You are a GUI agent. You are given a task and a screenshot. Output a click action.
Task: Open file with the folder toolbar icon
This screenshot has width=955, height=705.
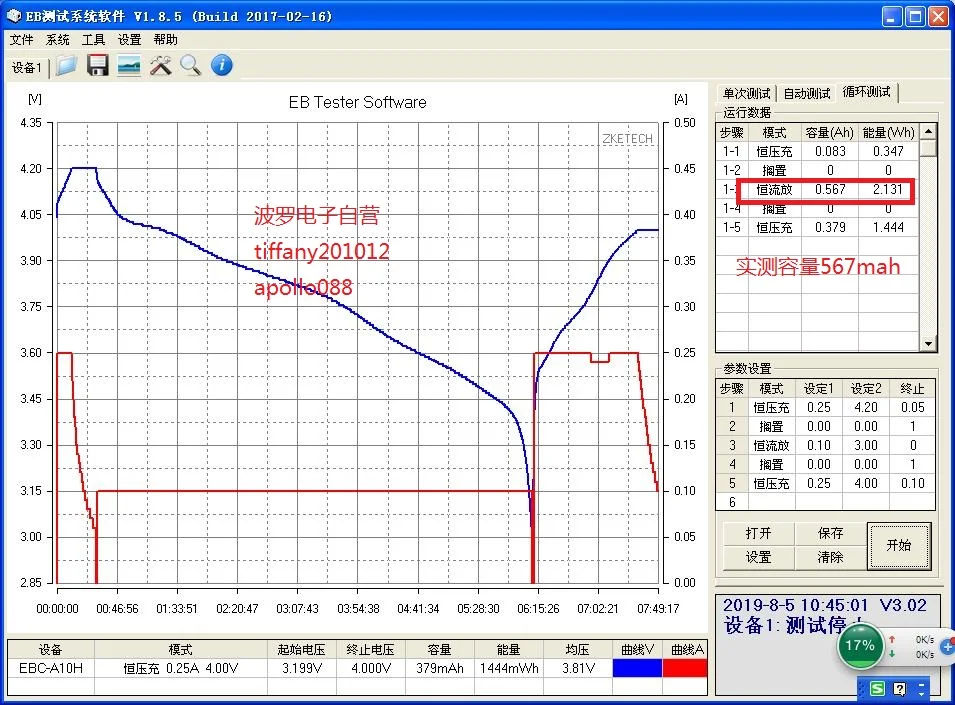[66, 65]
